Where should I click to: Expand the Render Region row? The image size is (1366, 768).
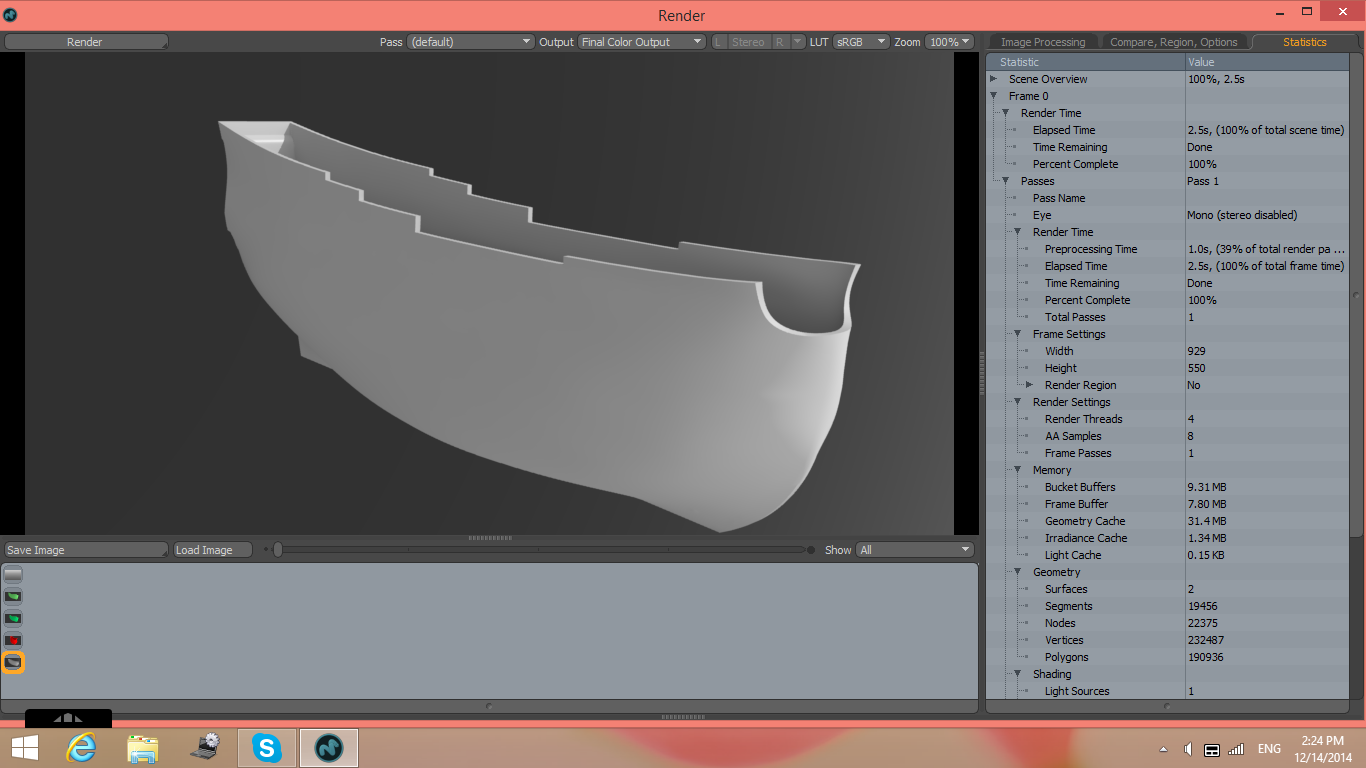tap(1030, 385)
